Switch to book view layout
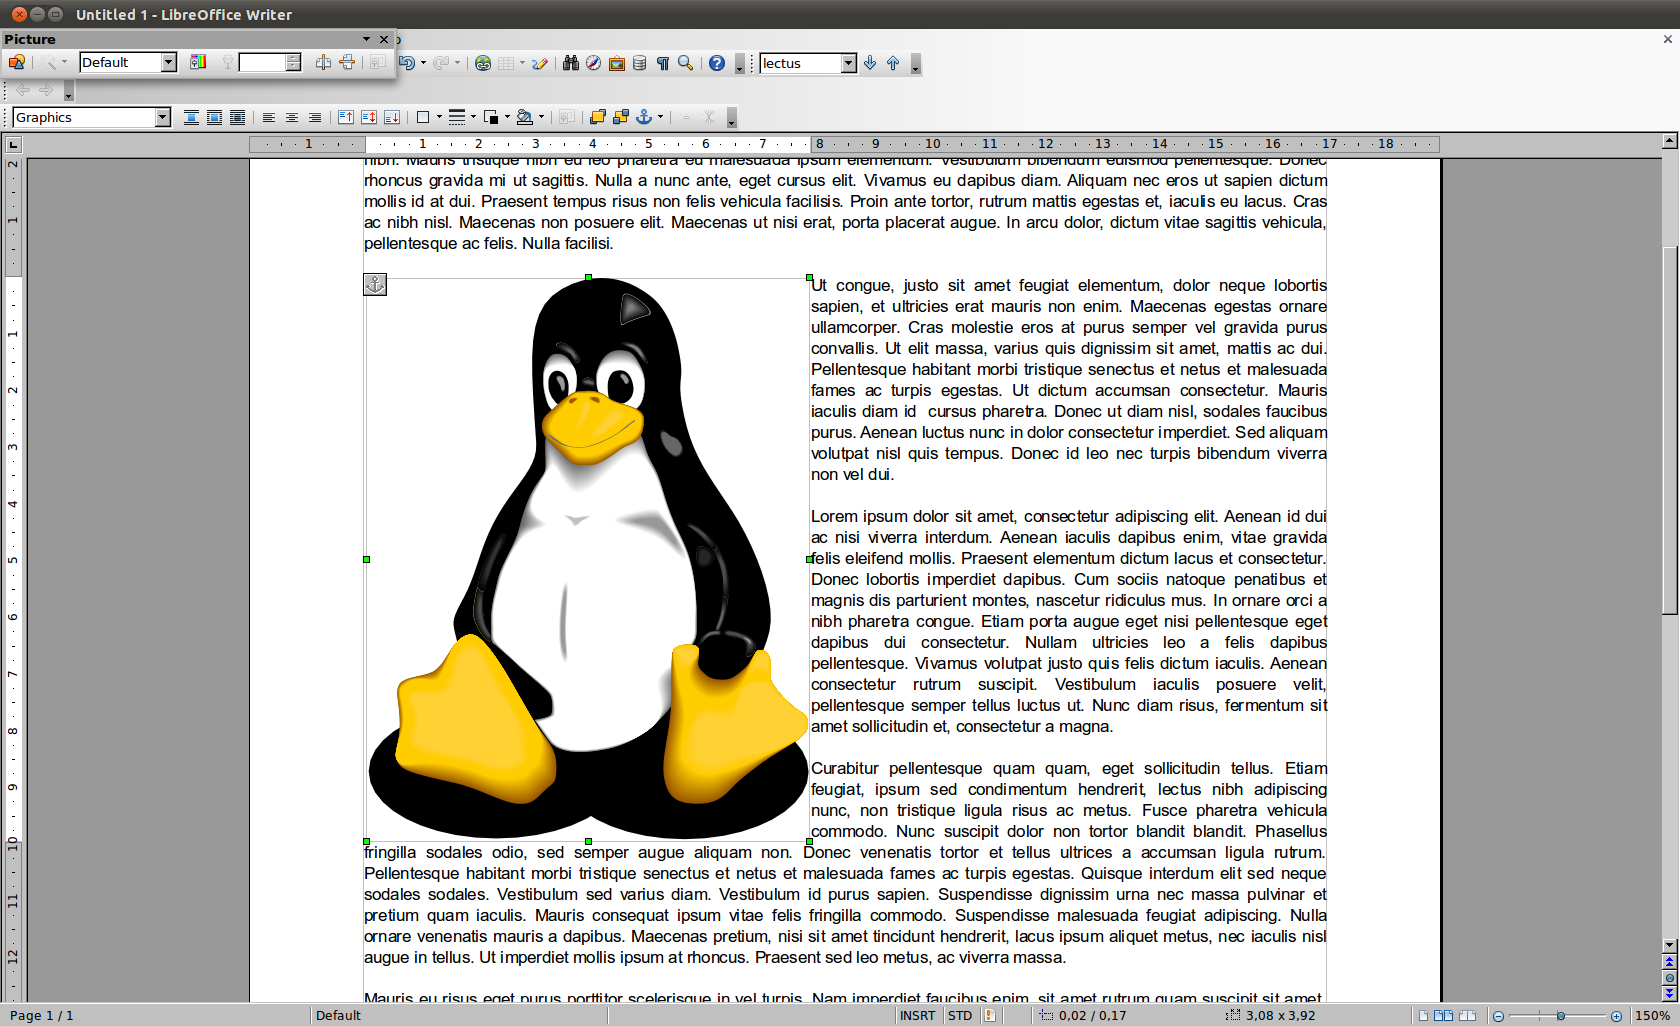The height and width of the screenshot is (1026, 1680). pyautogui.click(x=1467, y=1016)
